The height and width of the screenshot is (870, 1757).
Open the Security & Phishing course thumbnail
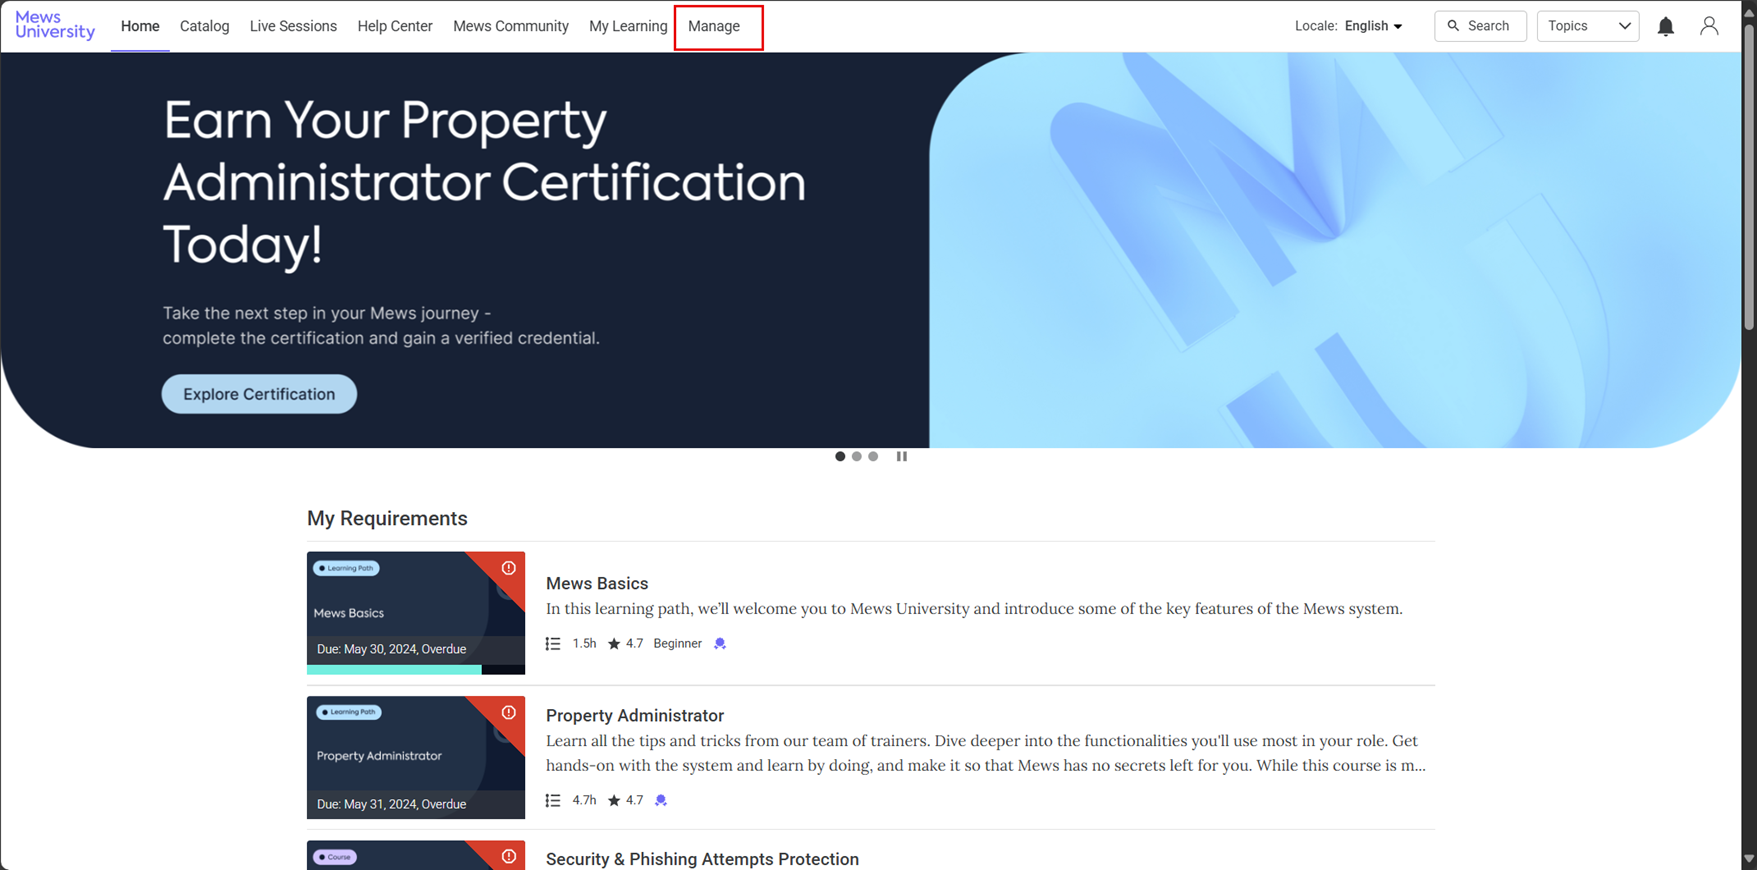coord(416,856)
